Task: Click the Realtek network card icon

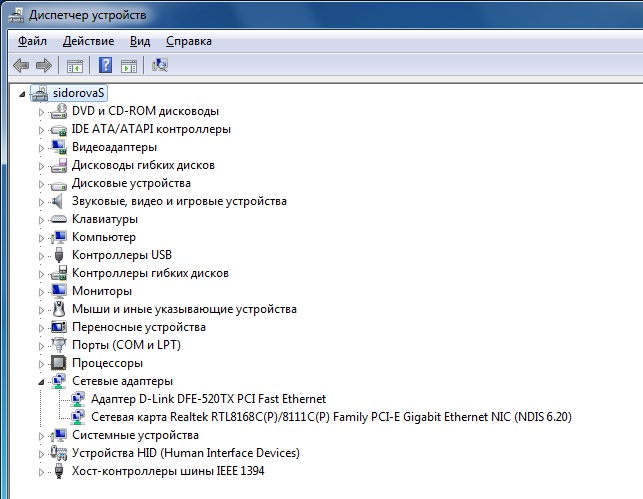Action: [78, 417]
